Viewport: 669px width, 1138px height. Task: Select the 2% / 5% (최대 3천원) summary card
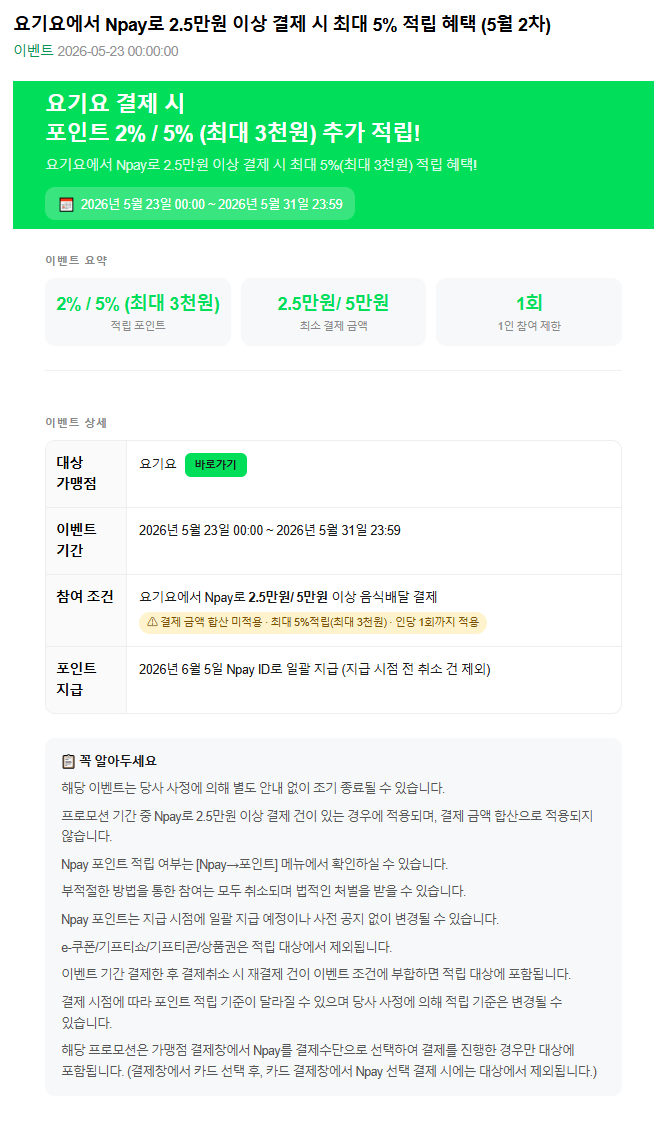click(x=138, y=312)
